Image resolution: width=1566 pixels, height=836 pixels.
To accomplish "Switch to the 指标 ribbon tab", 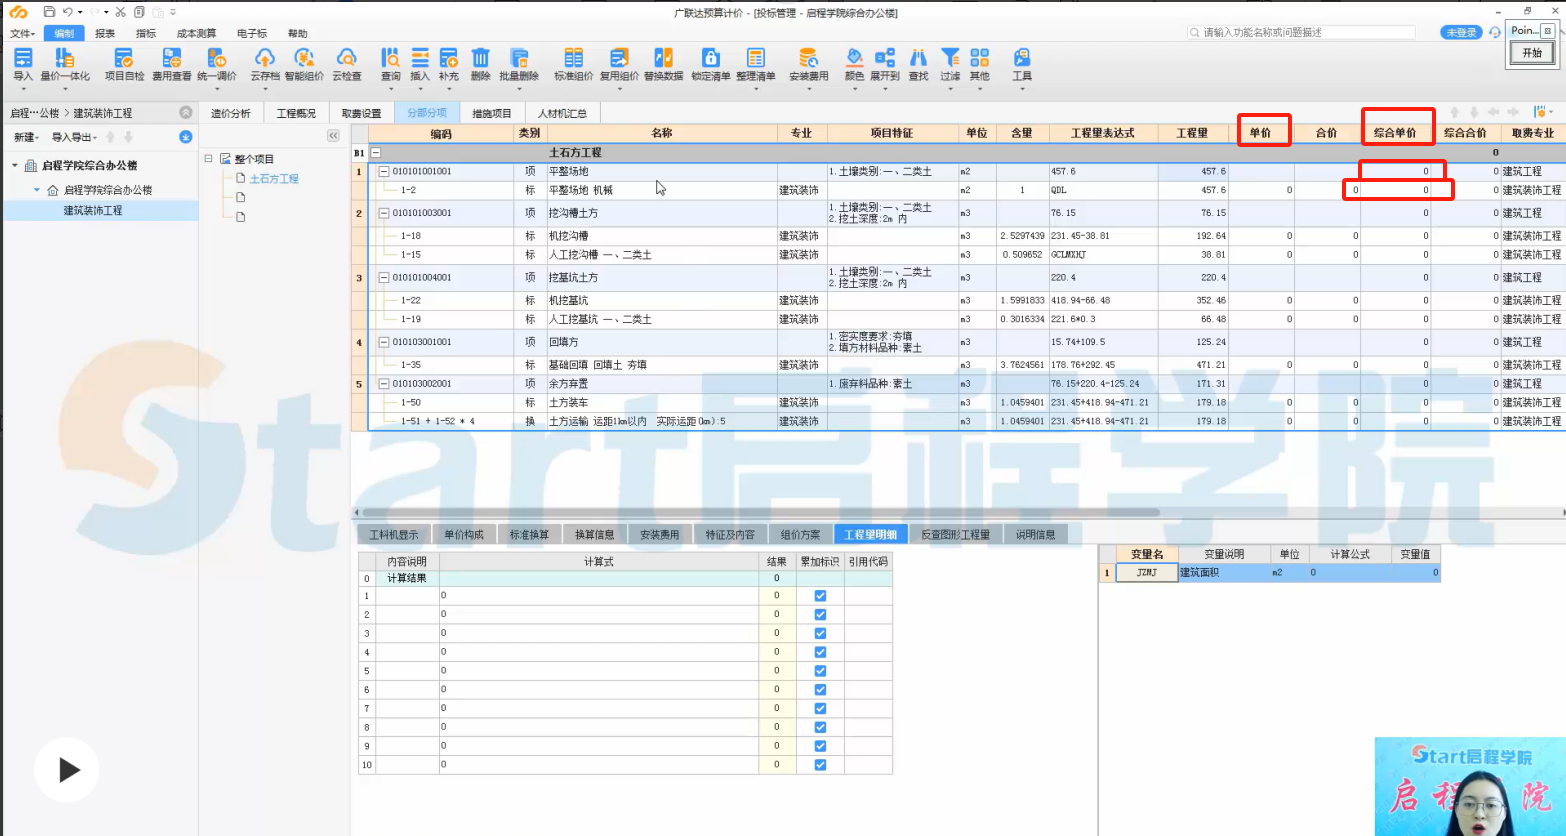I will 146,33.
